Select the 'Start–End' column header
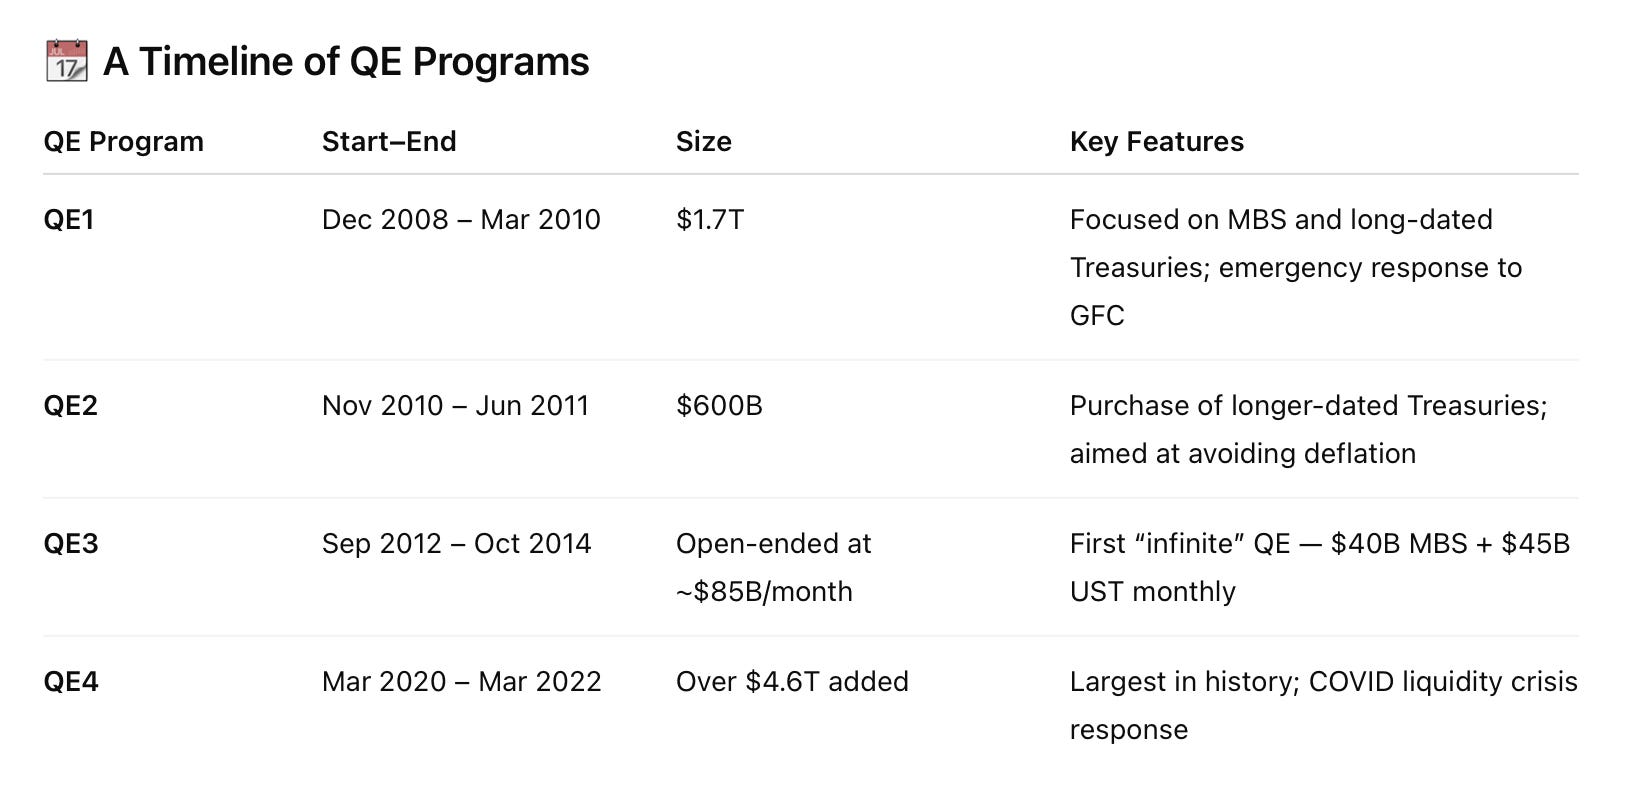This screenshot has width=1632, height=810. (389, 142)
